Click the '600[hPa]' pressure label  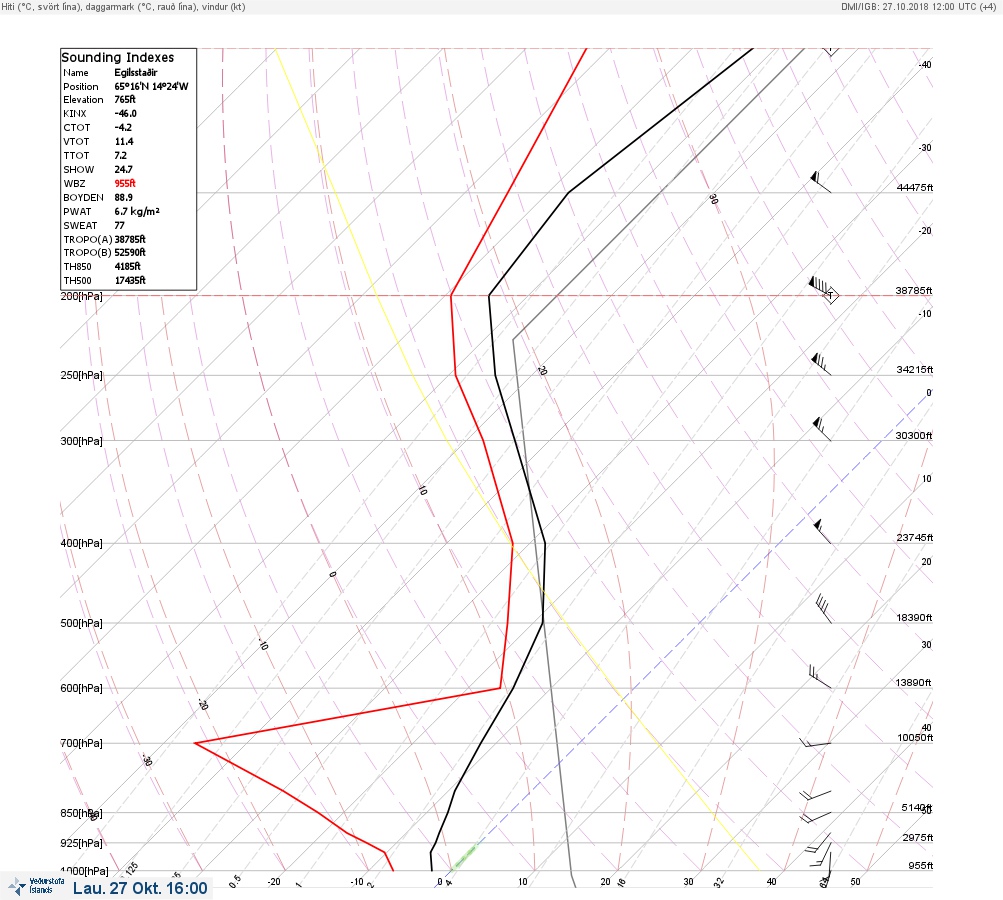pyautogui.click(x=81, y=688)
